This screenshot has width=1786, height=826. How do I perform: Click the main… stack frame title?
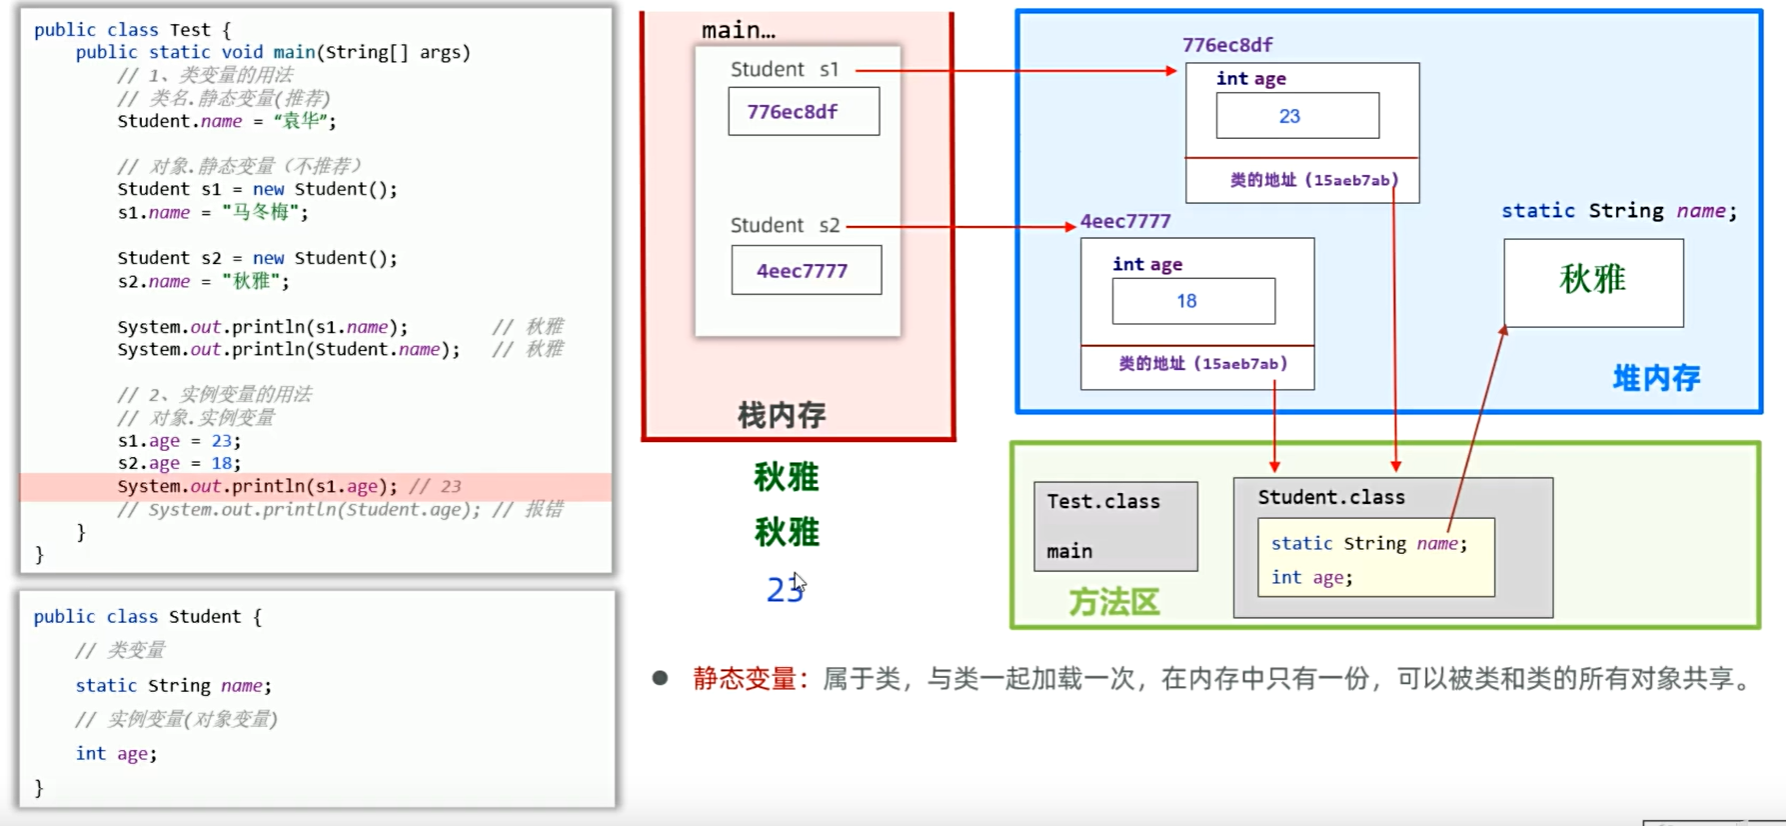point(738,30)
